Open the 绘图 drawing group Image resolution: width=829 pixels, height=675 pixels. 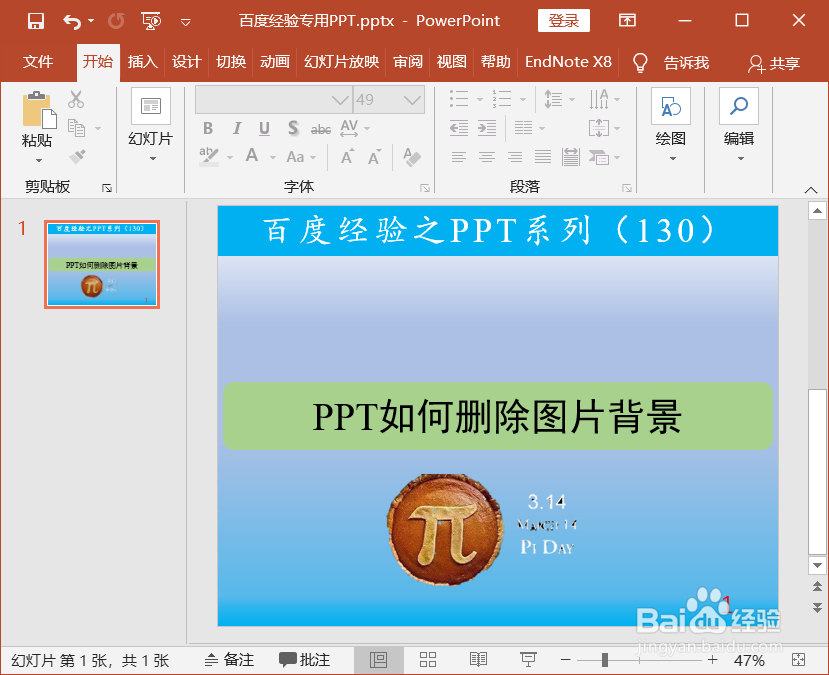[x=671, y=126]
